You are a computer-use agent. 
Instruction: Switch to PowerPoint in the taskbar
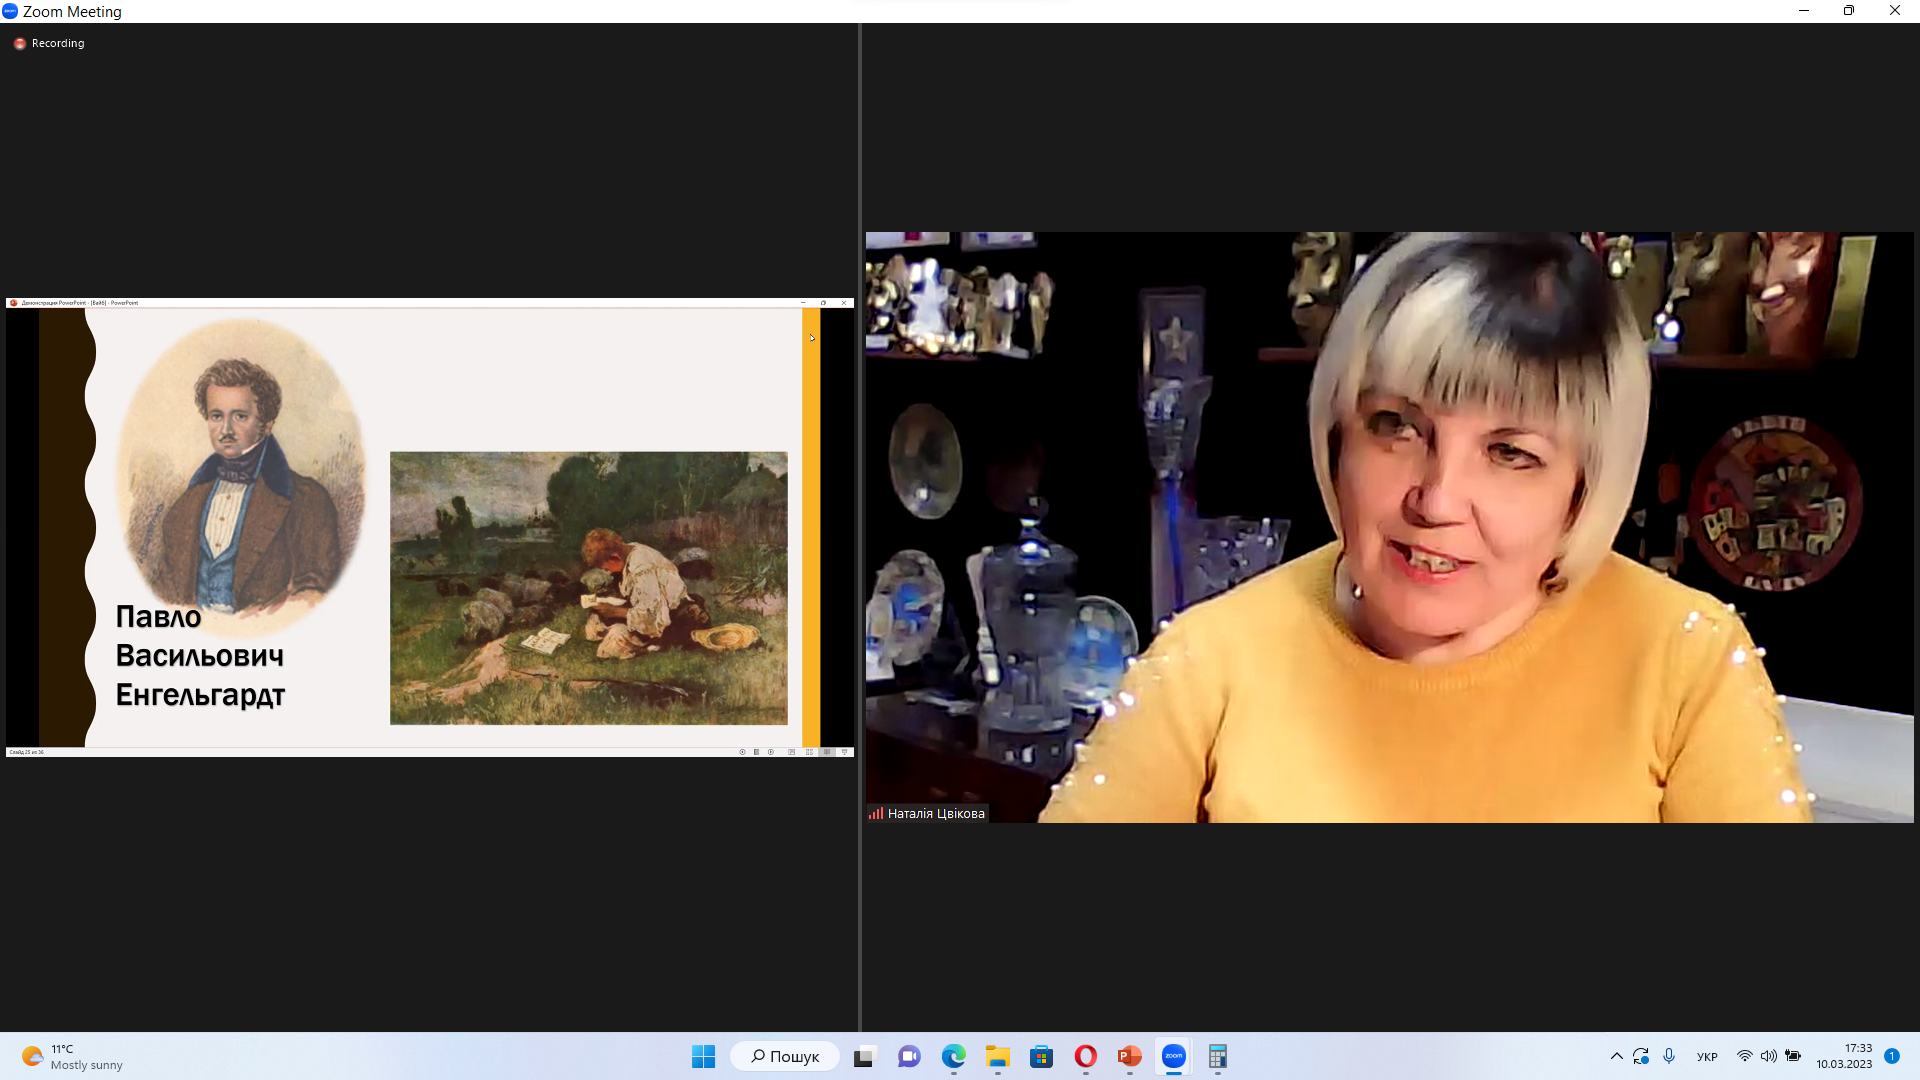(x=1129, y=1056)
